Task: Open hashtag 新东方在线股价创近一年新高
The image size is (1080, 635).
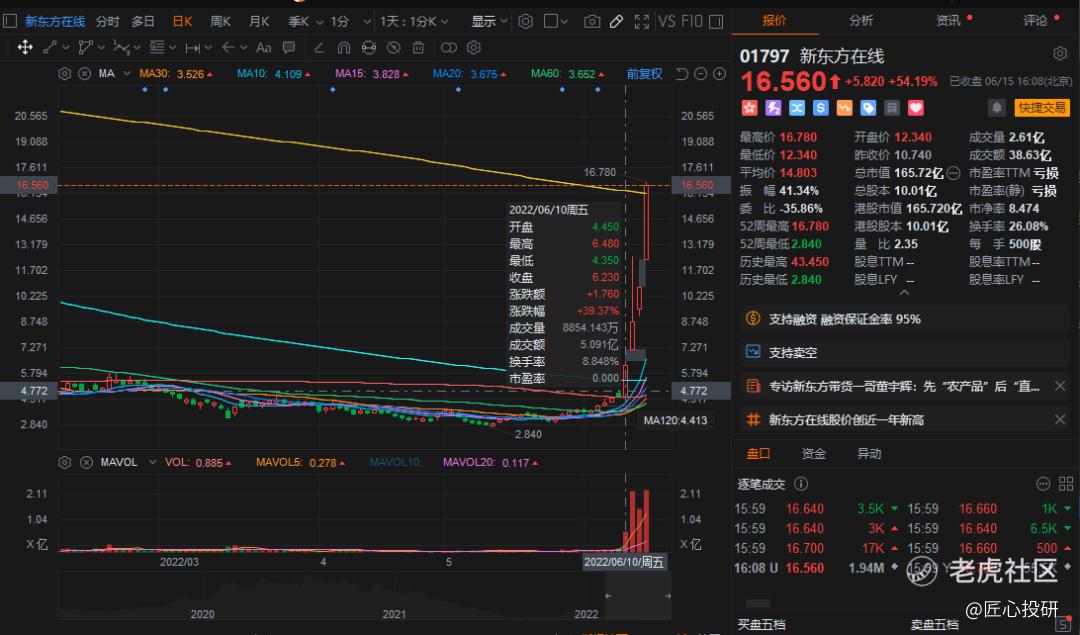Action: [x=846, y=420]
